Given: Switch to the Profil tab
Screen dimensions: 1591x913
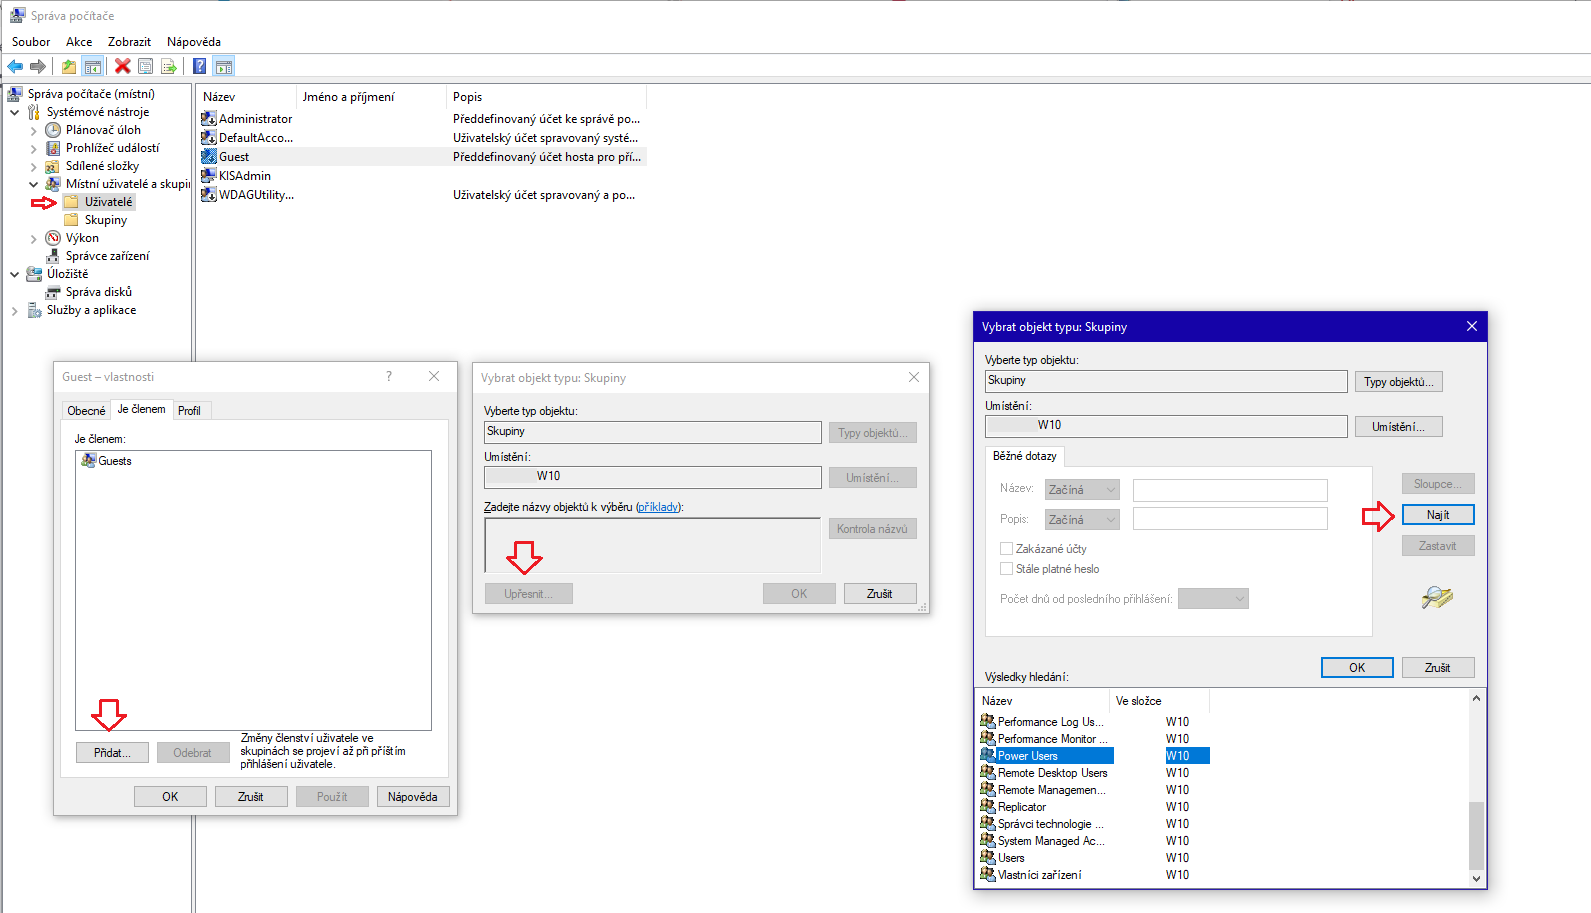Looking at the screenshot, I should (189, 411).
